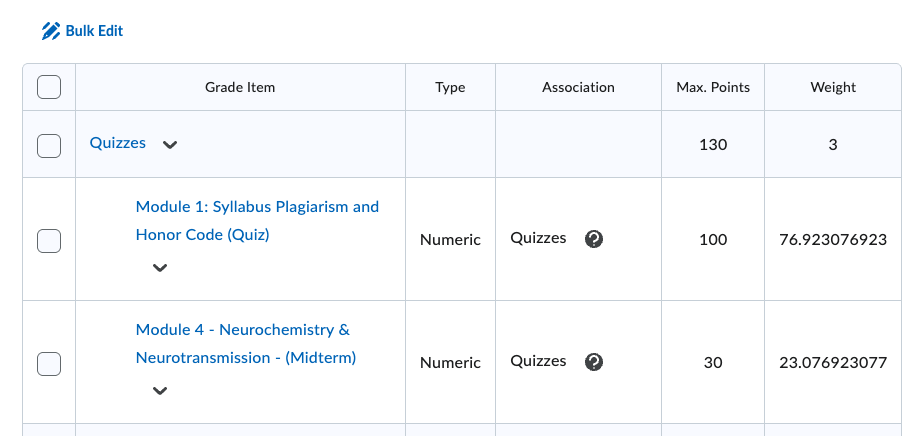Click the Weight column header
913x436 pixels.
(x=833, y=87)
